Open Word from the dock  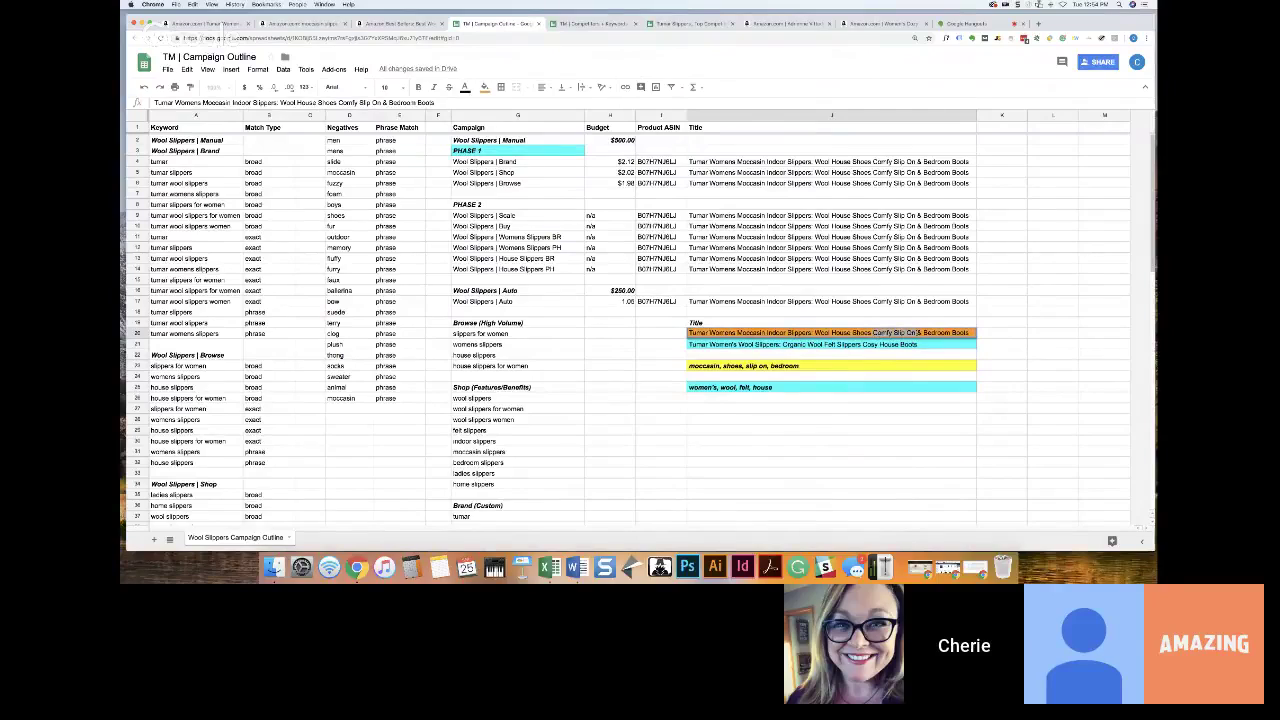click(577, 568)
